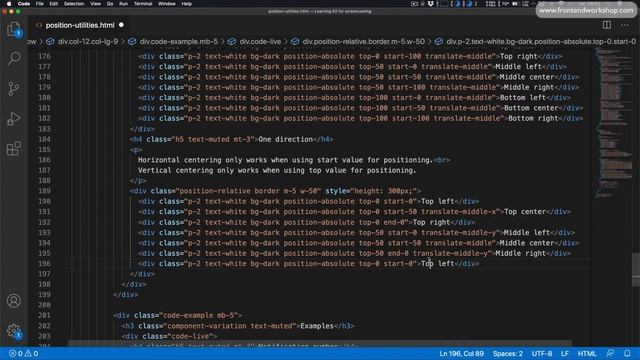Viewport: 640px width, 360px height.
Task: Click 'Middle left' text on line 177
Action: [x=518, y=67]
